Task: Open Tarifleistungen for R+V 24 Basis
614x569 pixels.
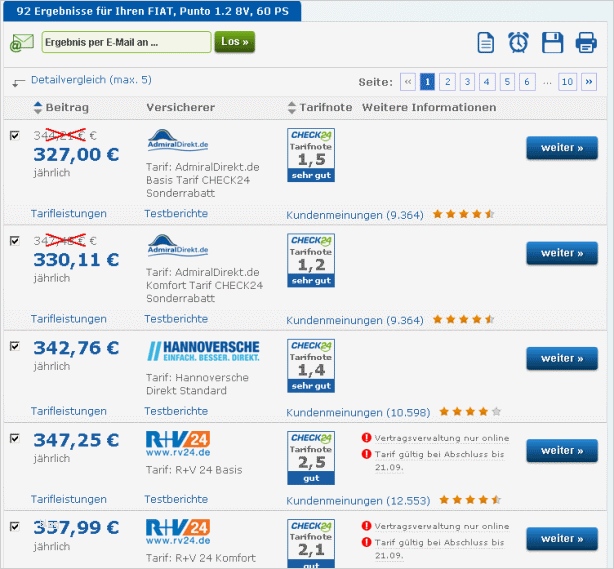Action: pos(69,499)
